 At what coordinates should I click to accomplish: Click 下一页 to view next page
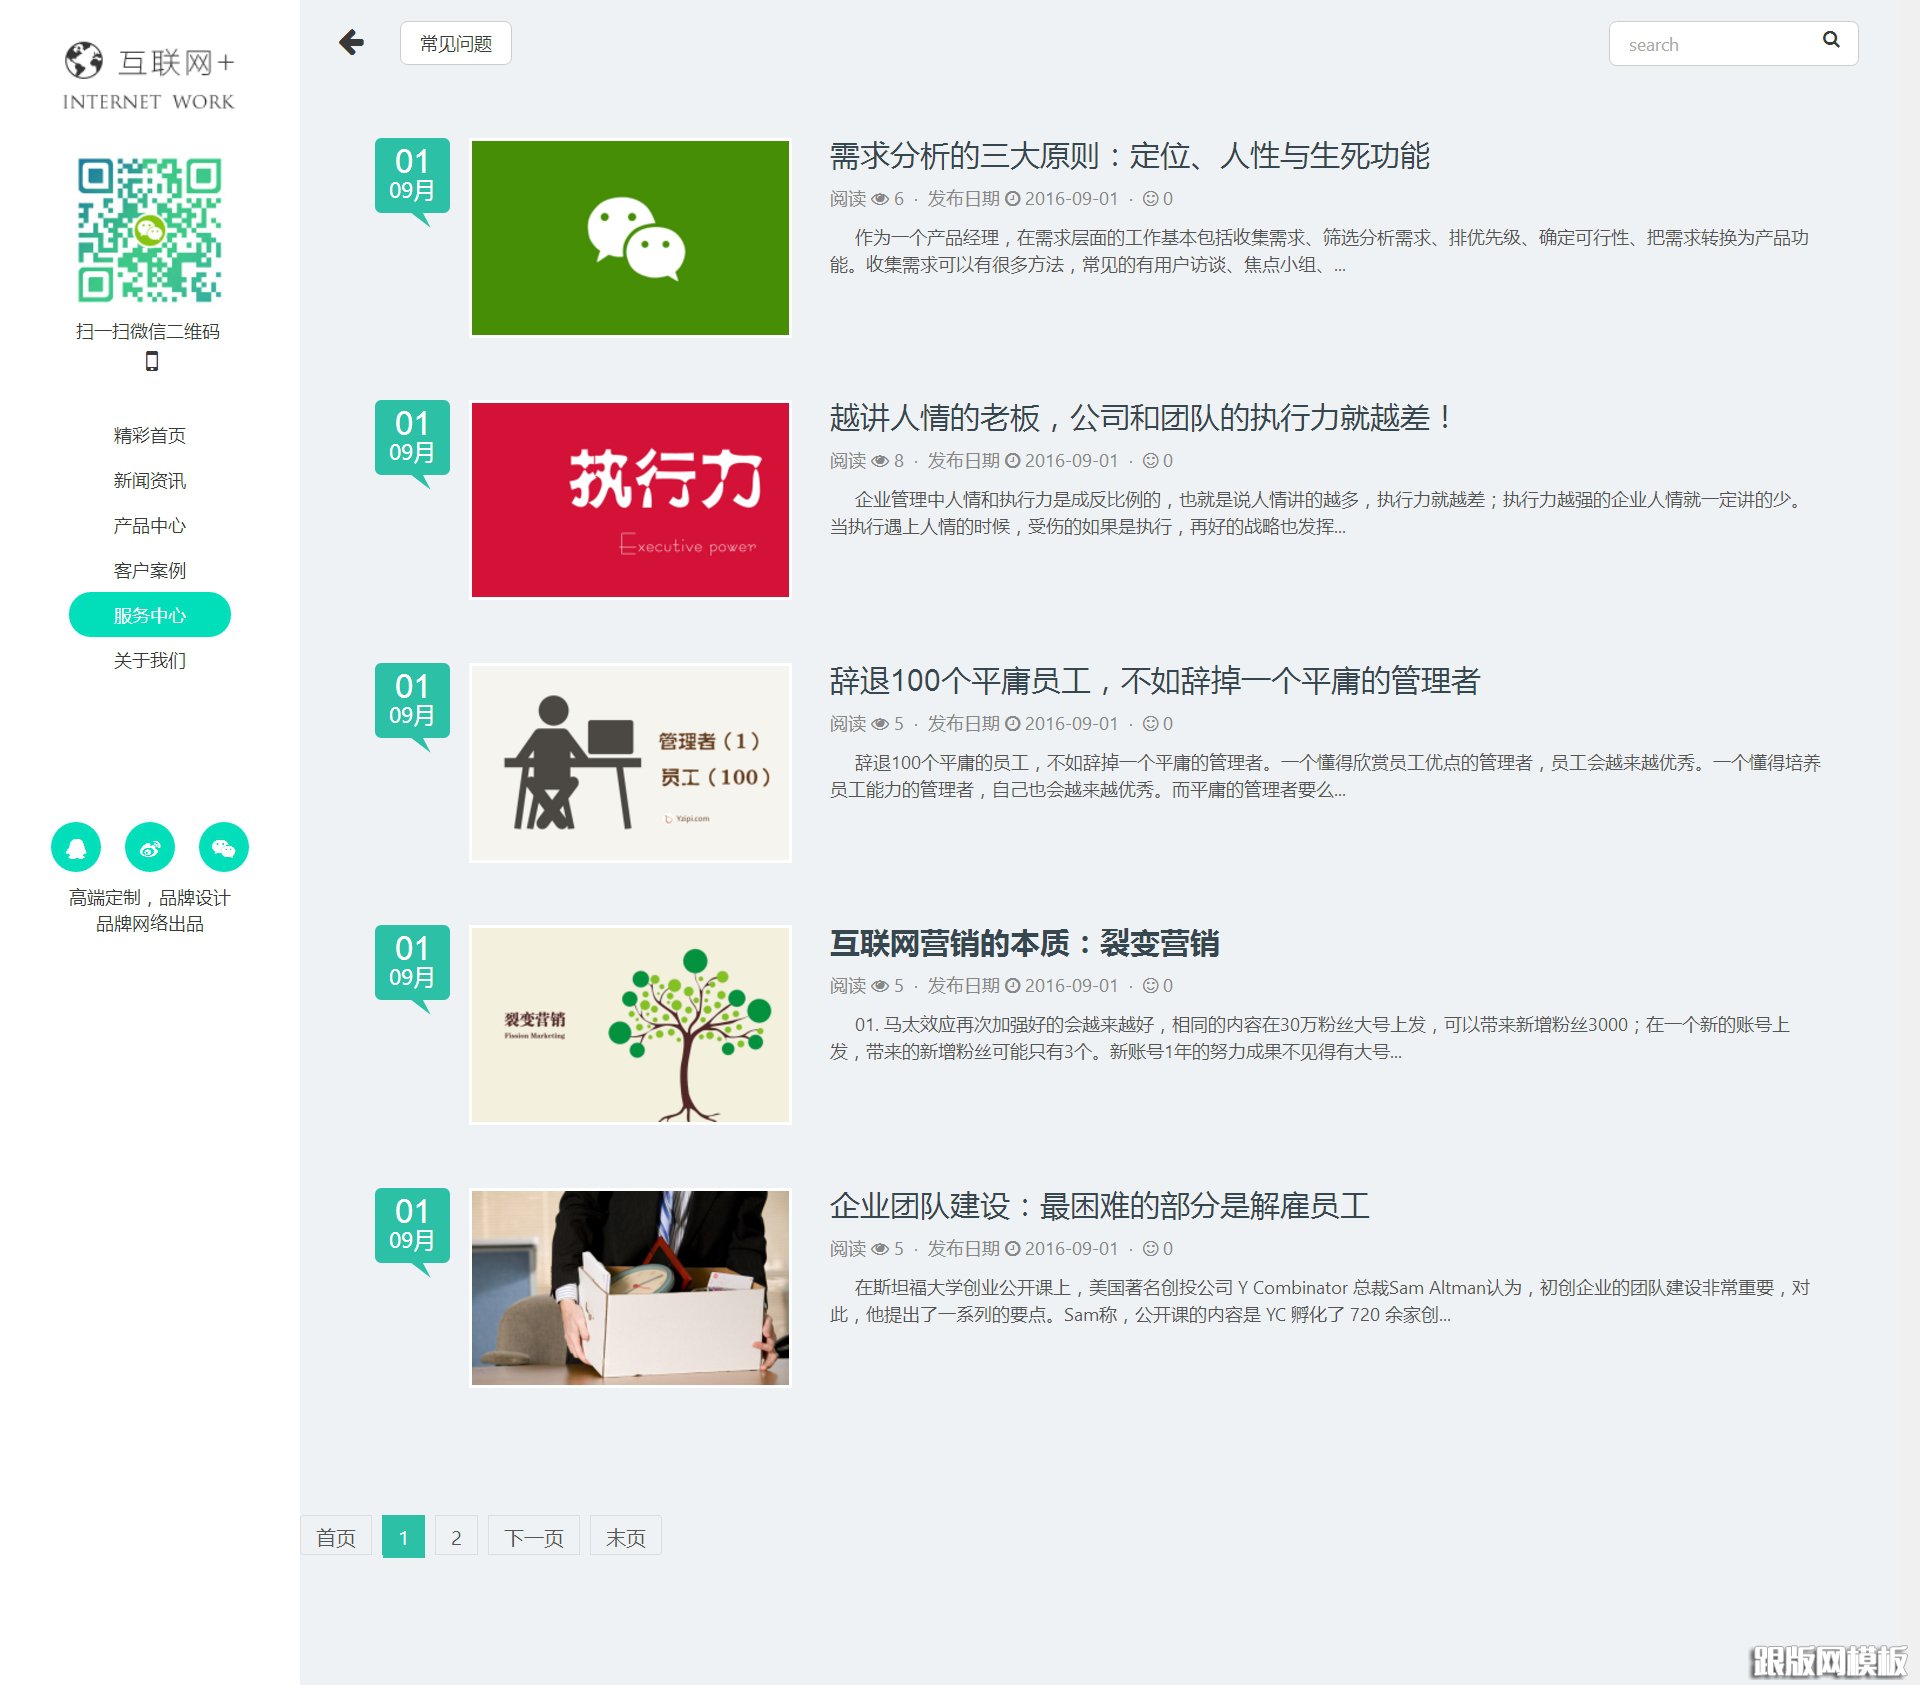click(x=533, y=1536)
